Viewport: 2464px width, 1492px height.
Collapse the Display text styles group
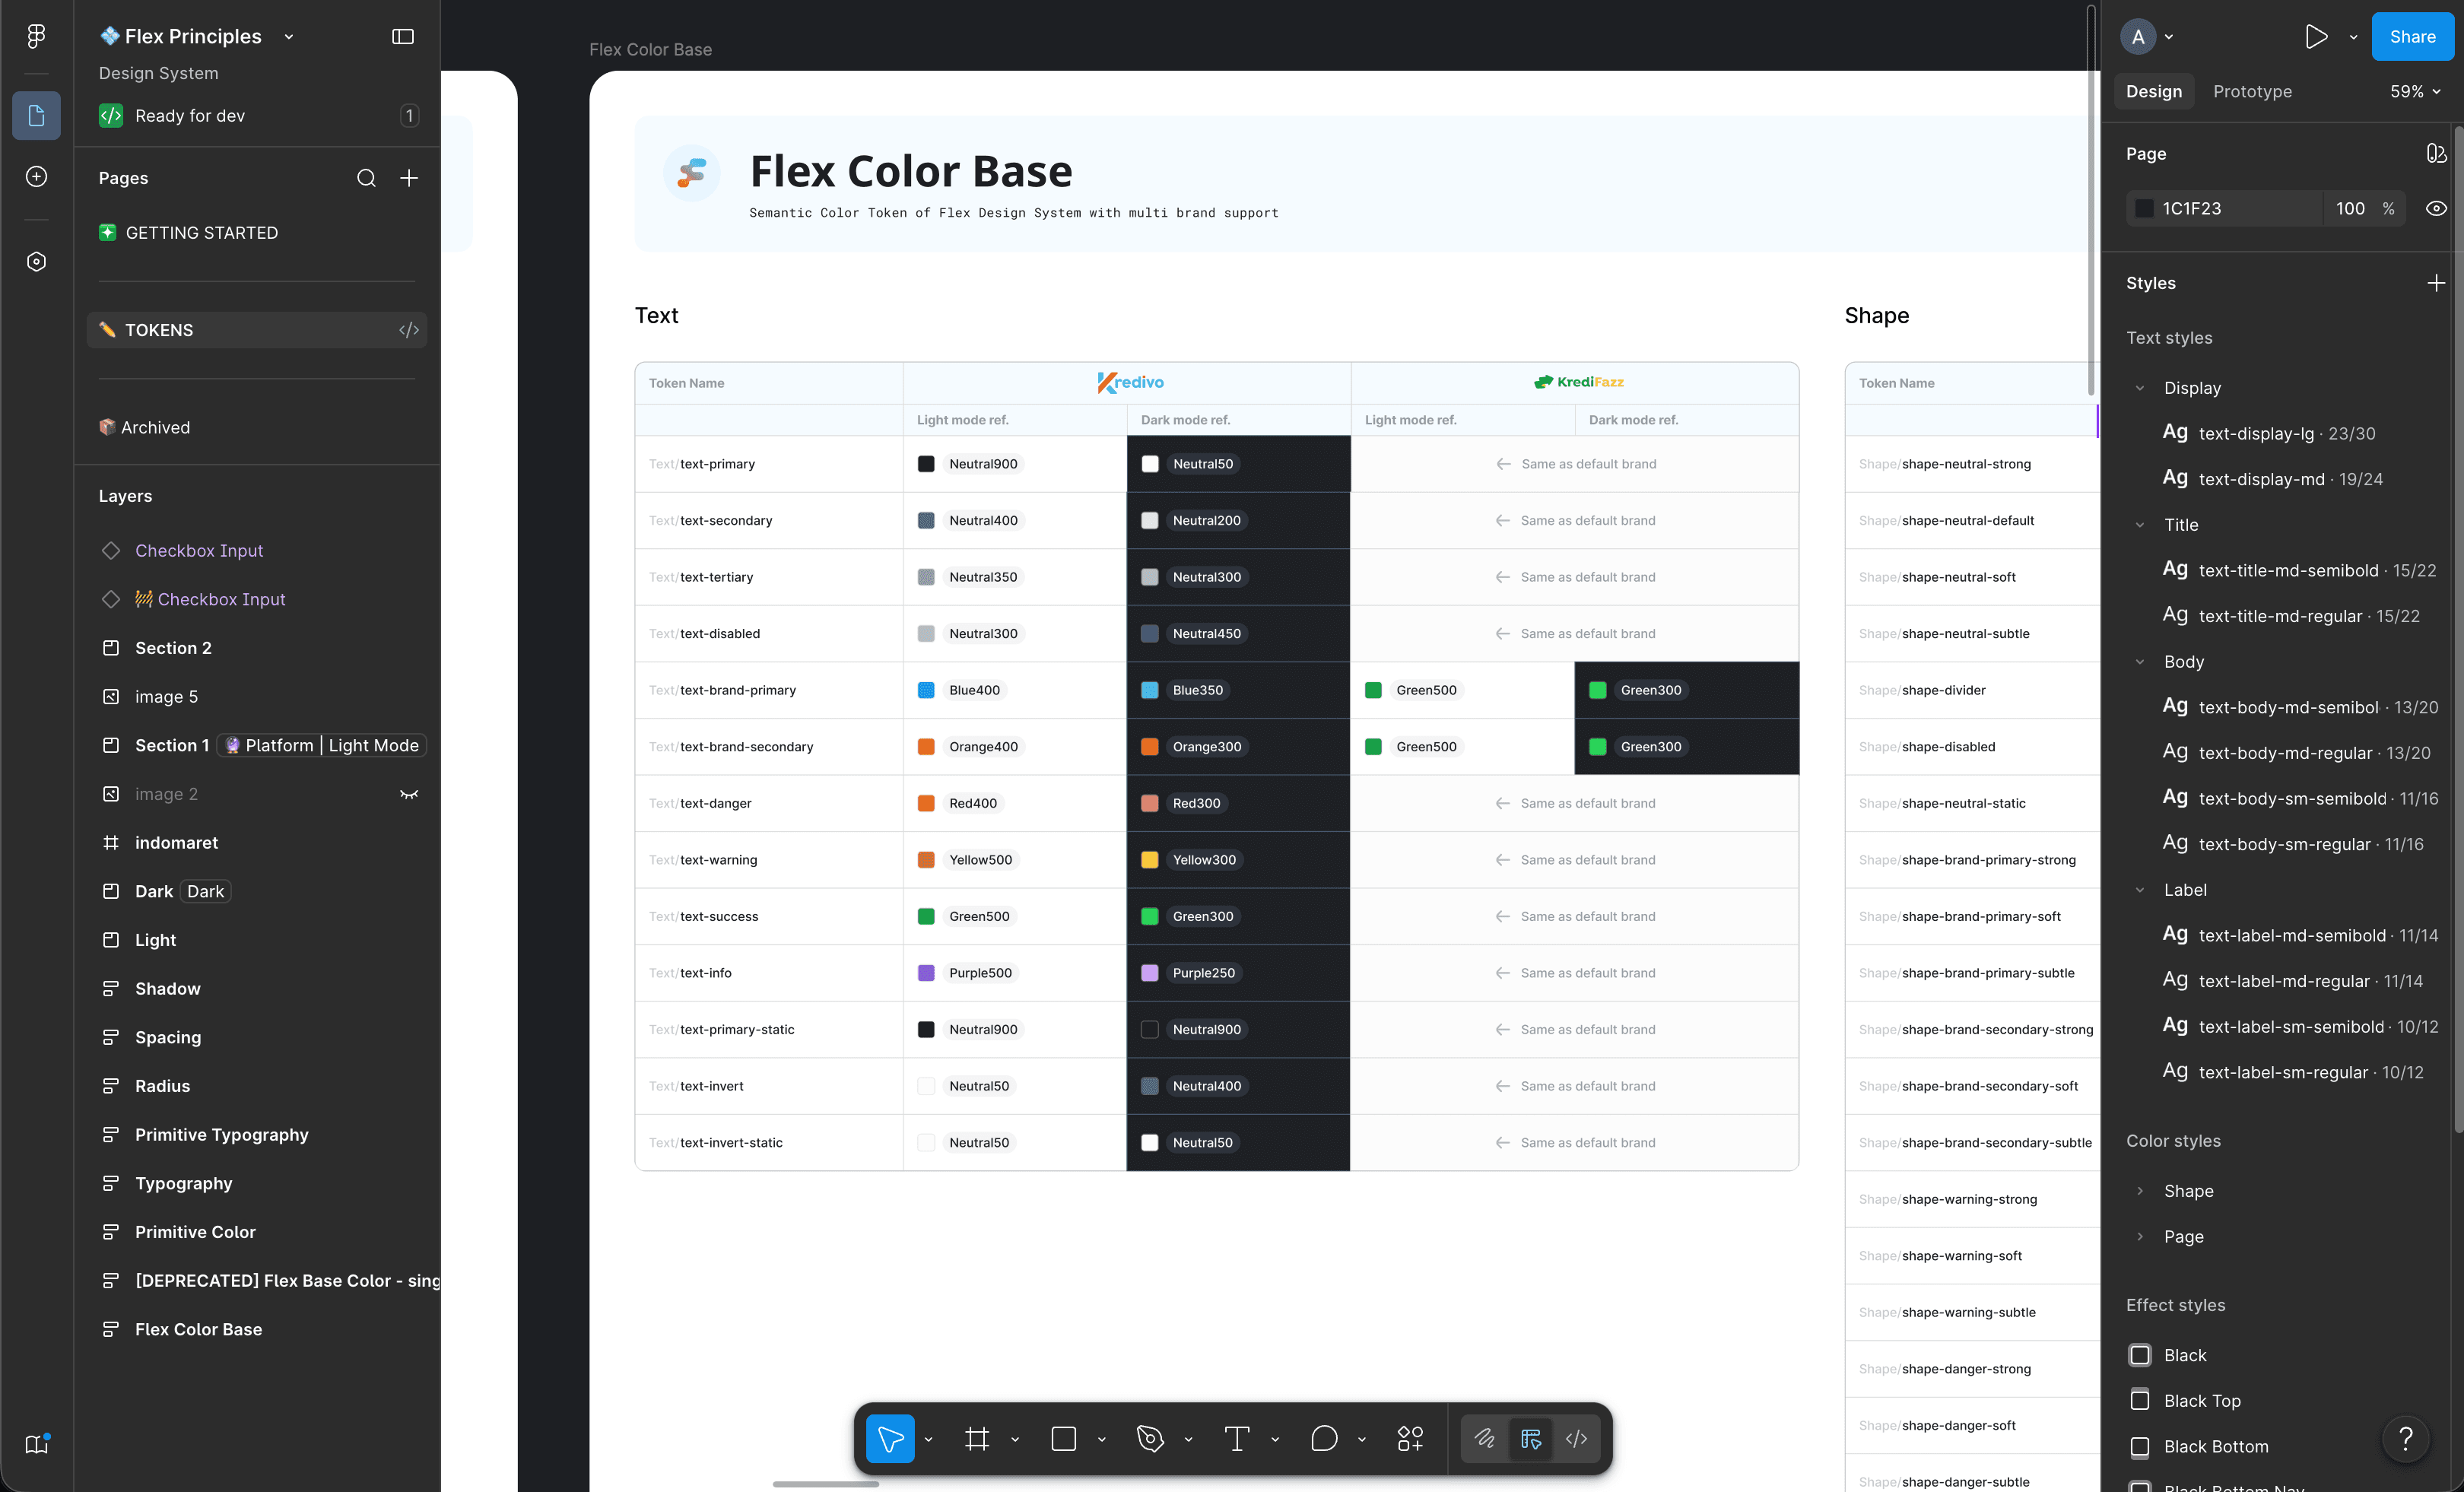click(2140, 388)
